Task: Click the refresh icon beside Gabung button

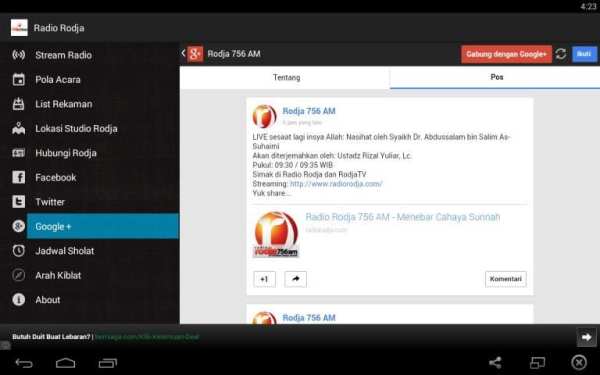Action: tap(561, 54)
